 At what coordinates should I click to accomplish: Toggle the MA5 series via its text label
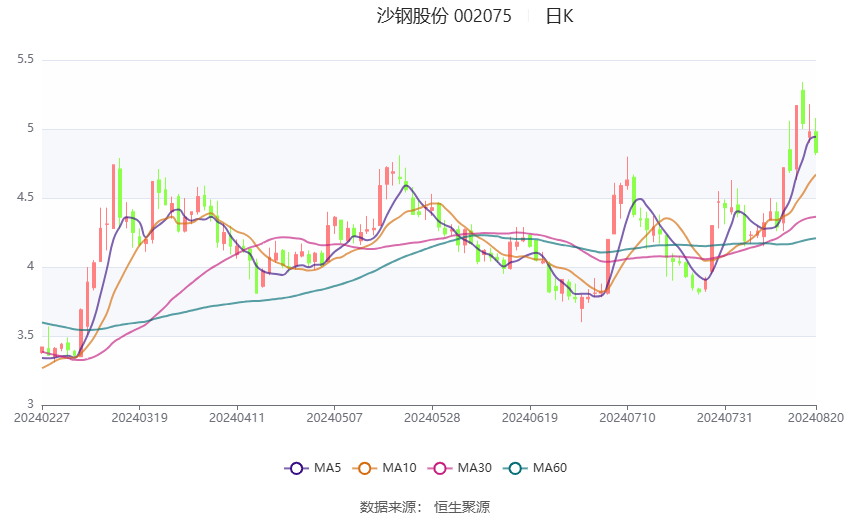coord(328,467)
